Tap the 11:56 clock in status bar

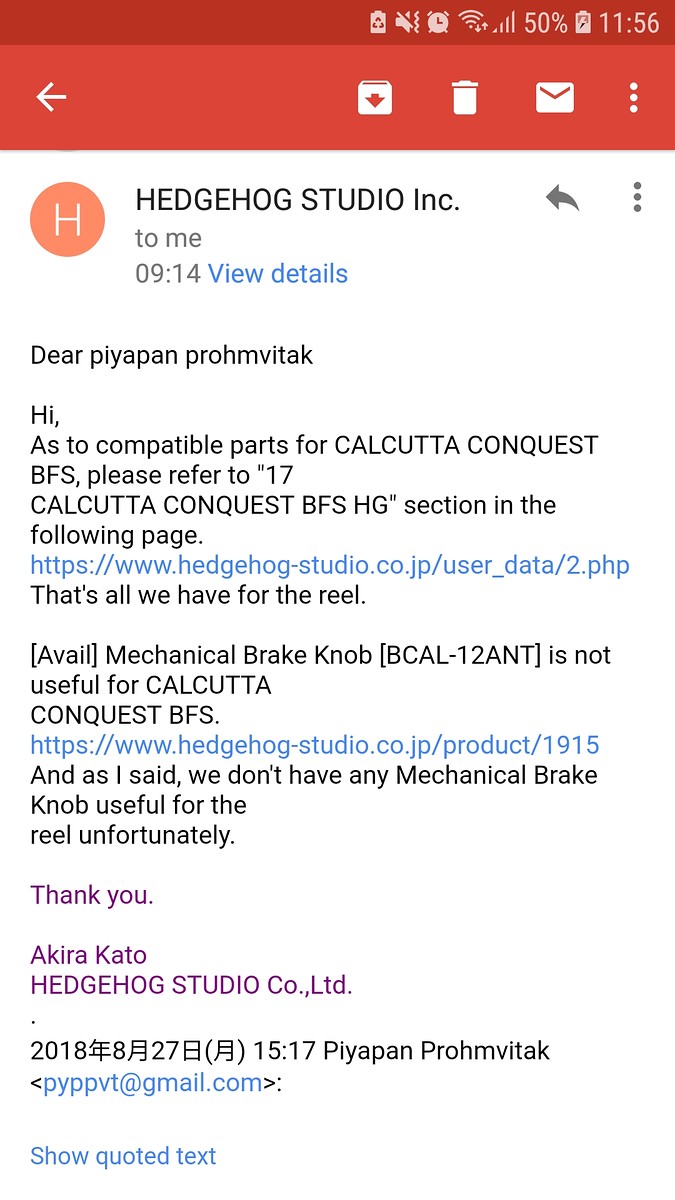(x=629, y=22)
